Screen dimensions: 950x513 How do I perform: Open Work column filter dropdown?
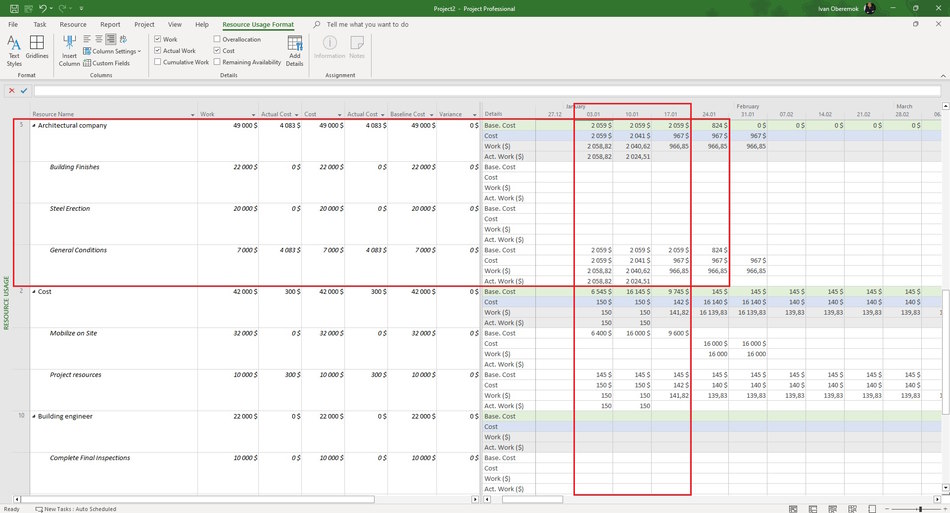(254, 114)
